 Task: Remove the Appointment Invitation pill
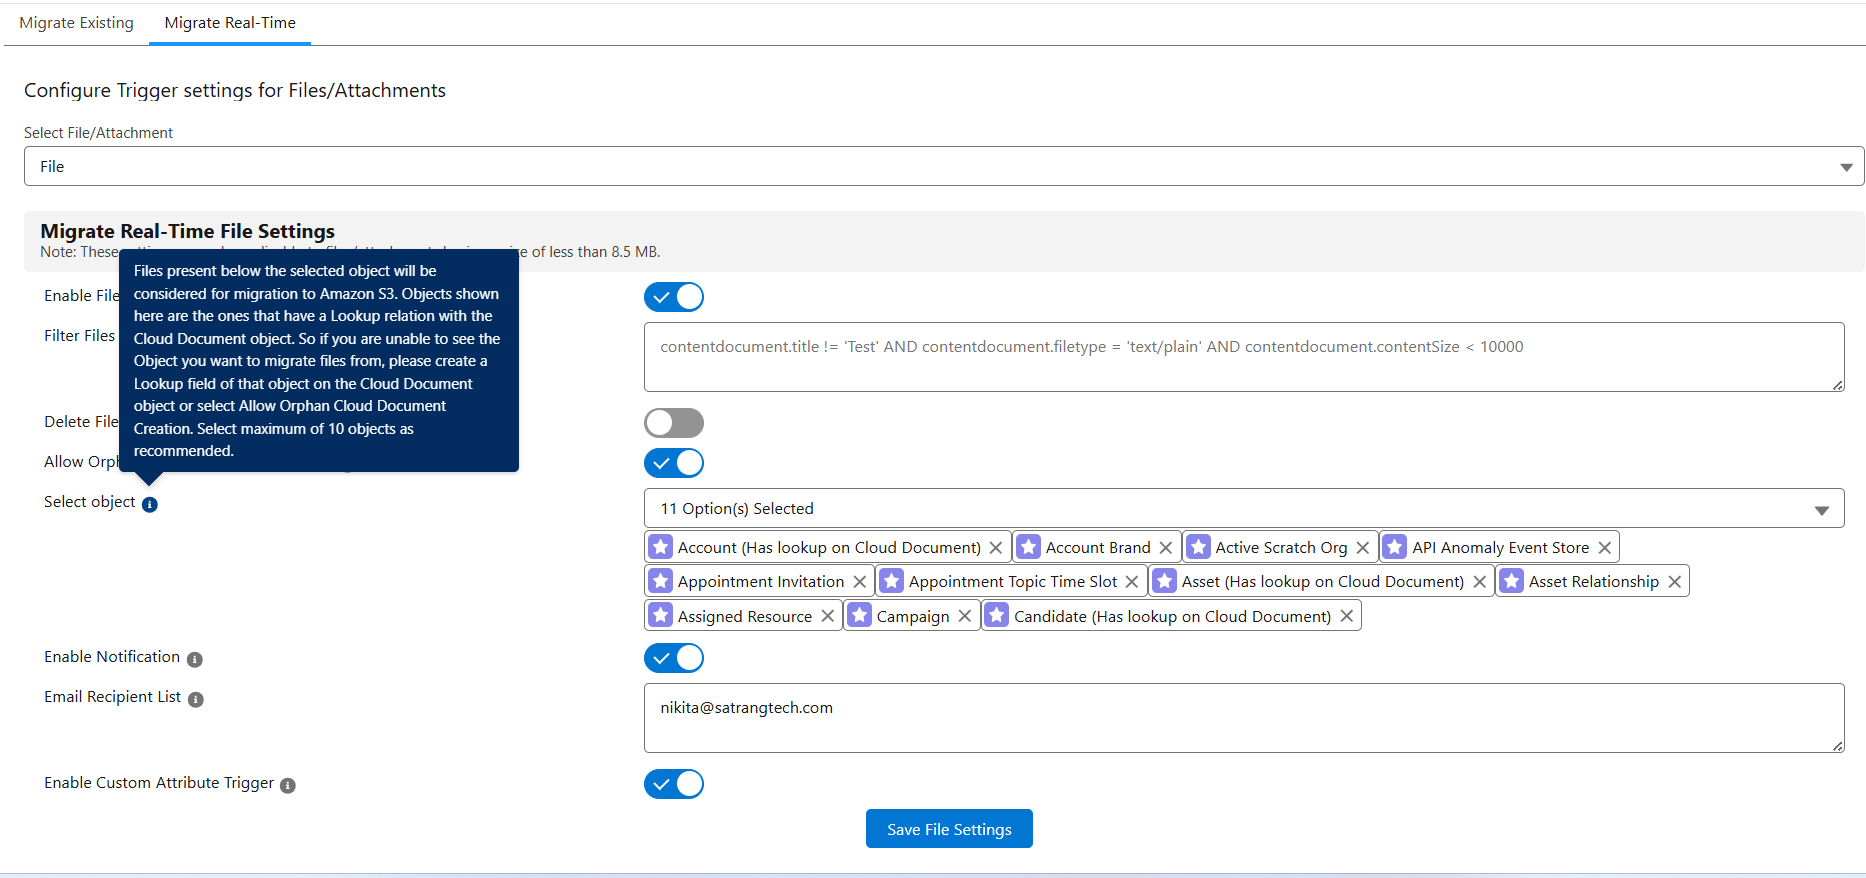(860, 582)
